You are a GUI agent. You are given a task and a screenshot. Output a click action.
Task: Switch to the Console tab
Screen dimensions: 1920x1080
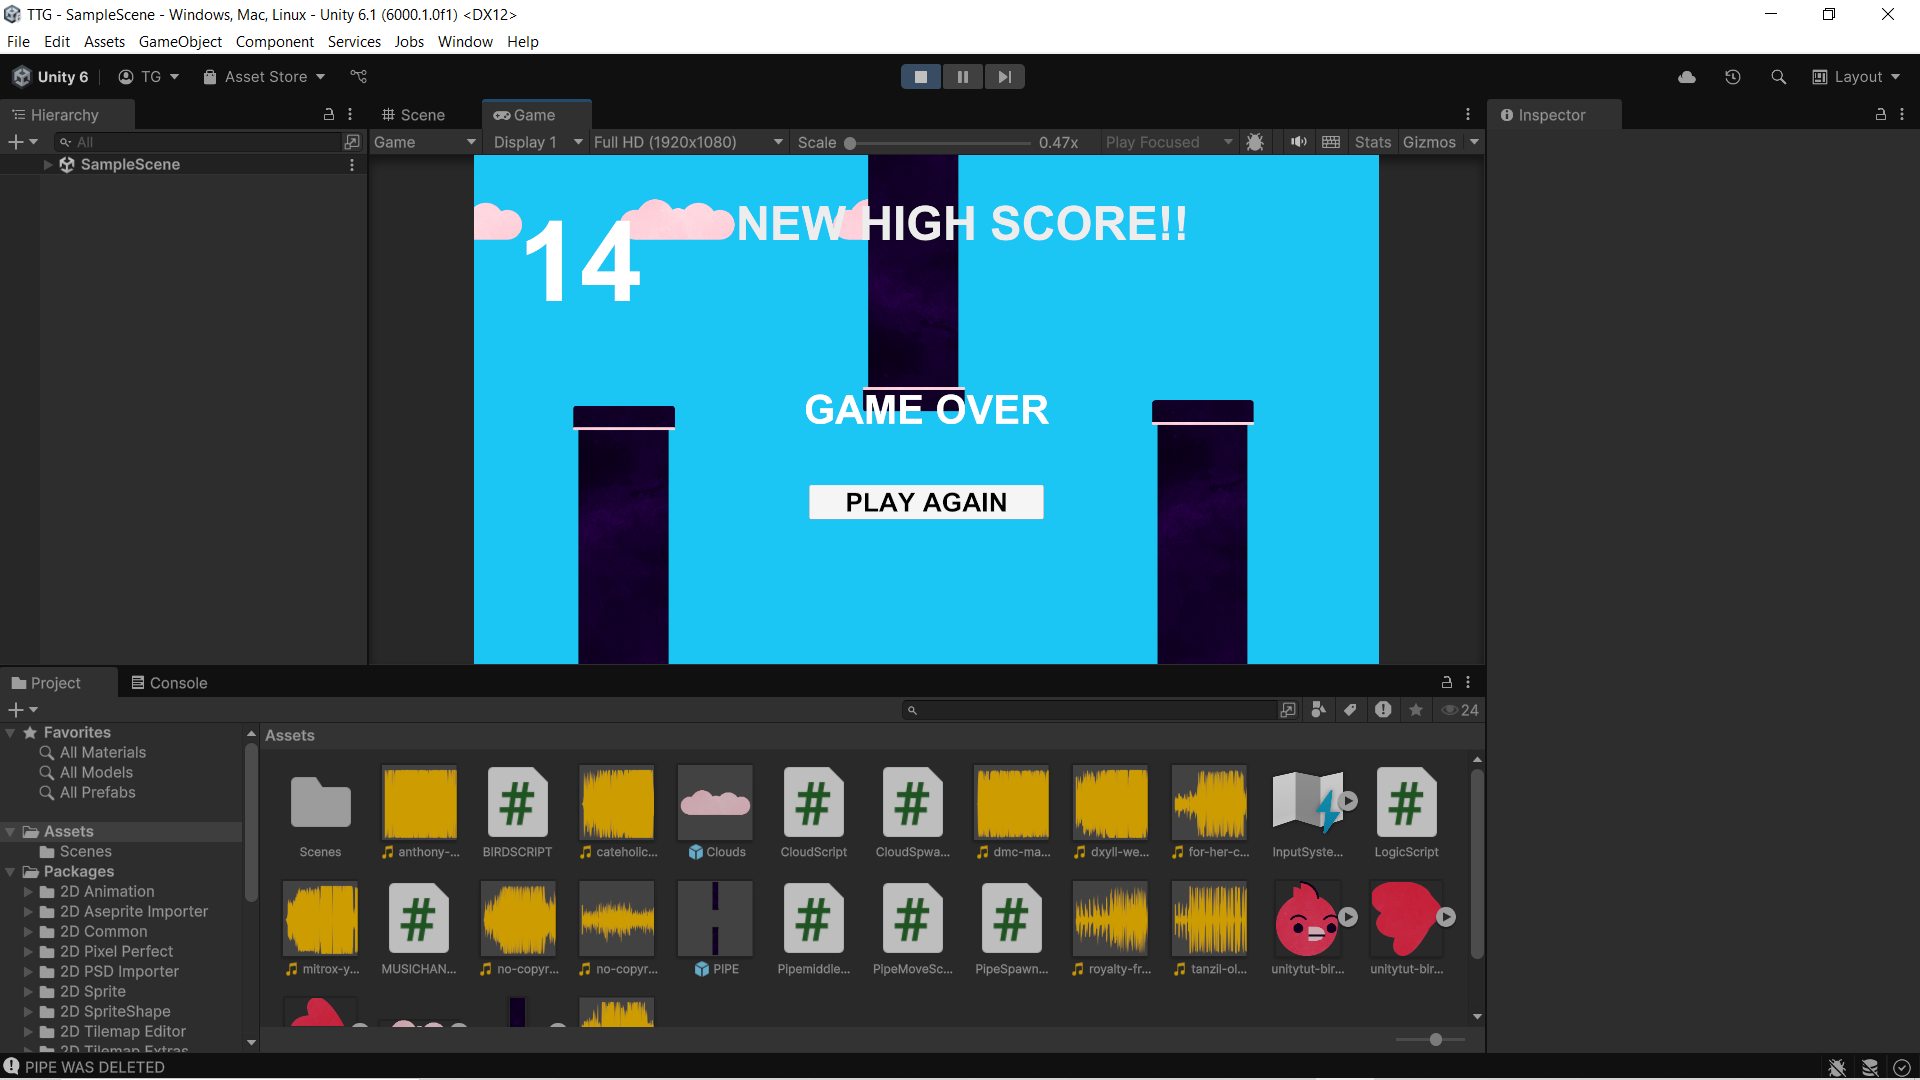pyautogui.click(x=169, y=682)
